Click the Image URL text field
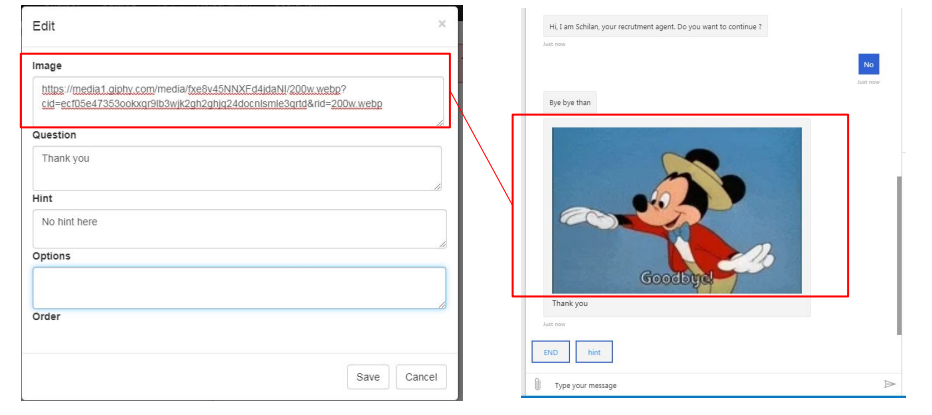932x415 pixels. click(238, 100)
